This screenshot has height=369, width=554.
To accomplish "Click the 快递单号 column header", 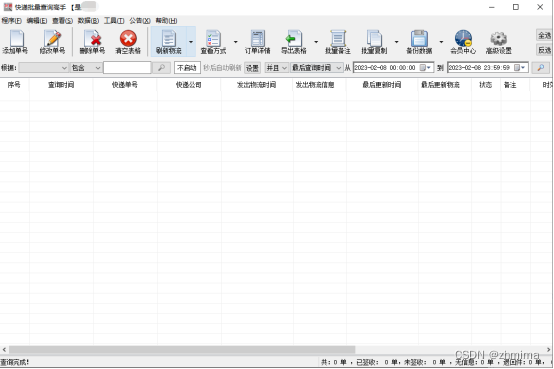I will [x=125, y=85].
